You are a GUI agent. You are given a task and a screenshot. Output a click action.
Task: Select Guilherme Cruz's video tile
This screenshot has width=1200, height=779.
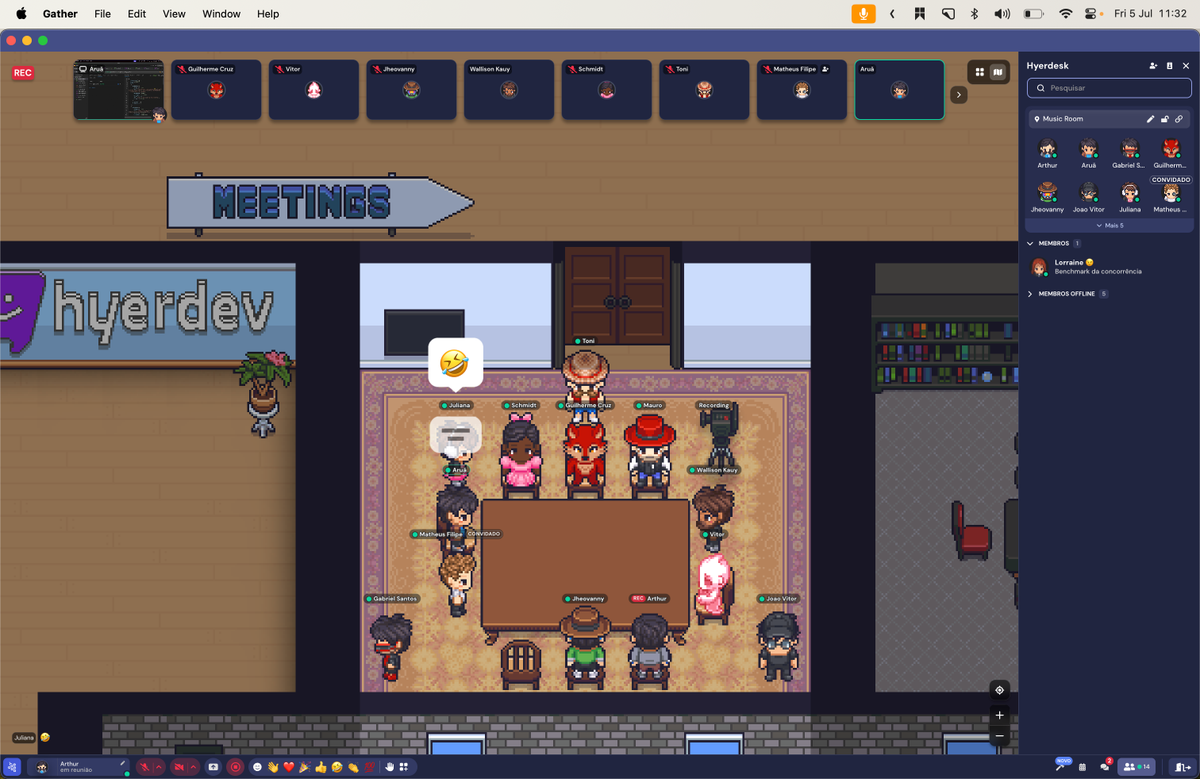(216, 90)
